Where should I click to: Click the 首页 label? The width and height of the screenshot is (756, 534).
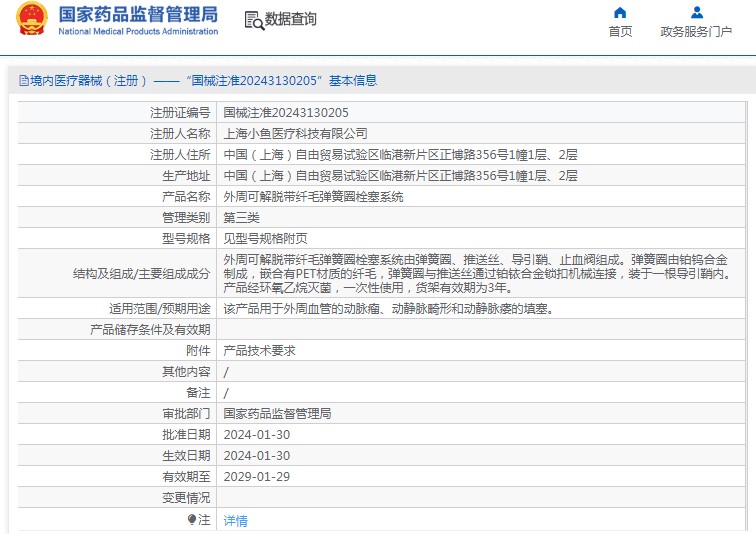coord(620,31)
